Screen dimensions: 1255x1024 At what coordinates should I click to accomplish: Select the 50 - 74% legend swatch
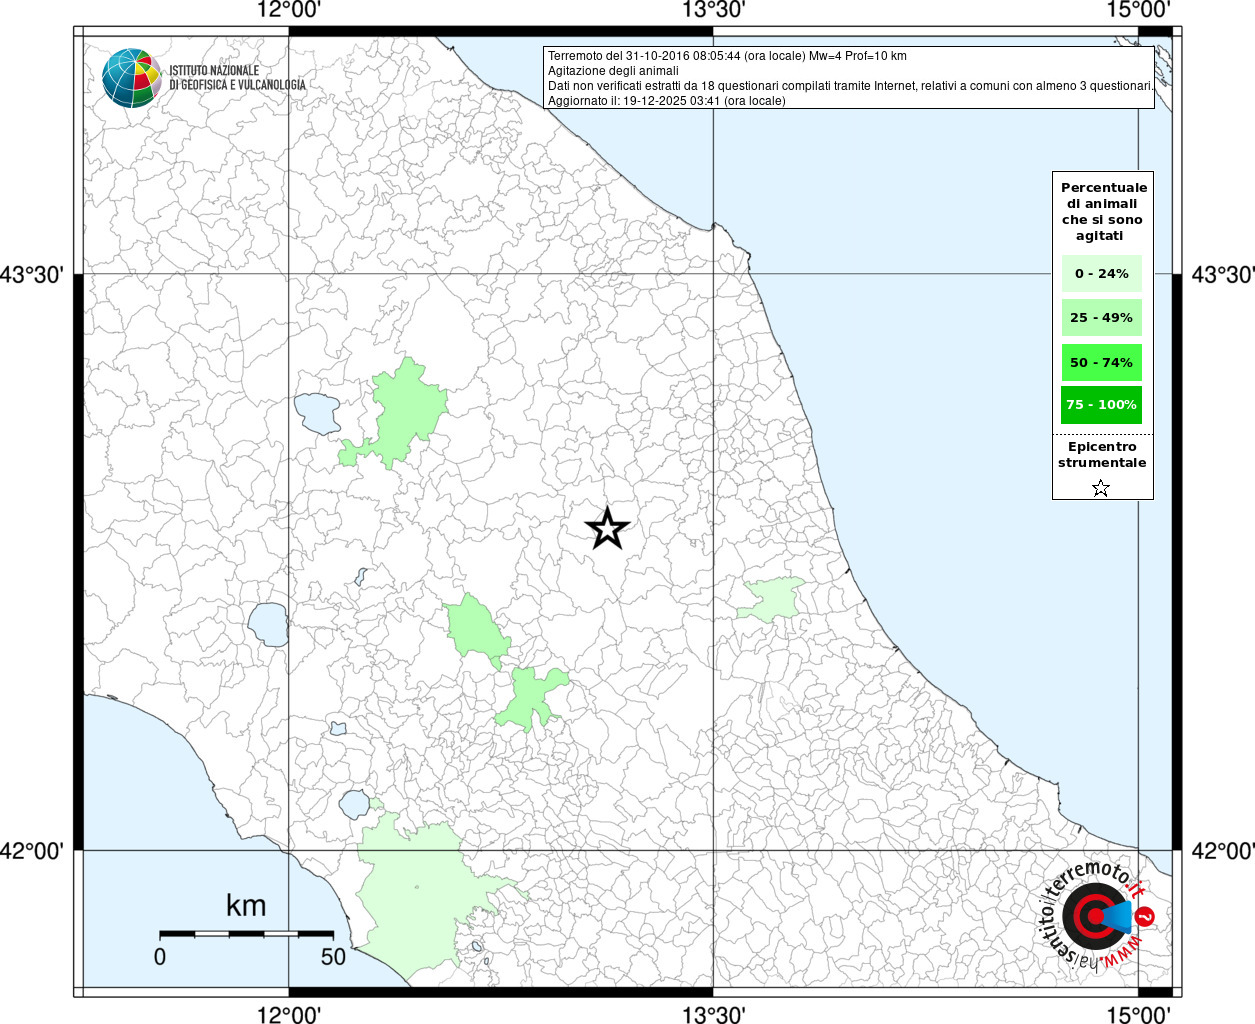coord(1101,362)
